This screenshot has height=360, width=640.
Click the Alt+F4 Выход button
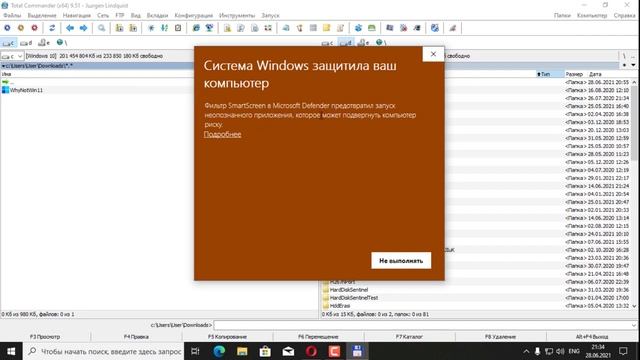click(x=592, y=337)
